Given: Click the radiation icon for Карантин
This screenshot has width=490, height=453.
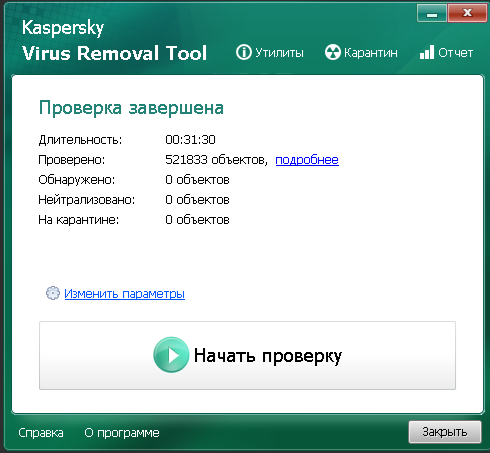Looking at the screenshot, I should pyautogui.click(x=333, y=52).
